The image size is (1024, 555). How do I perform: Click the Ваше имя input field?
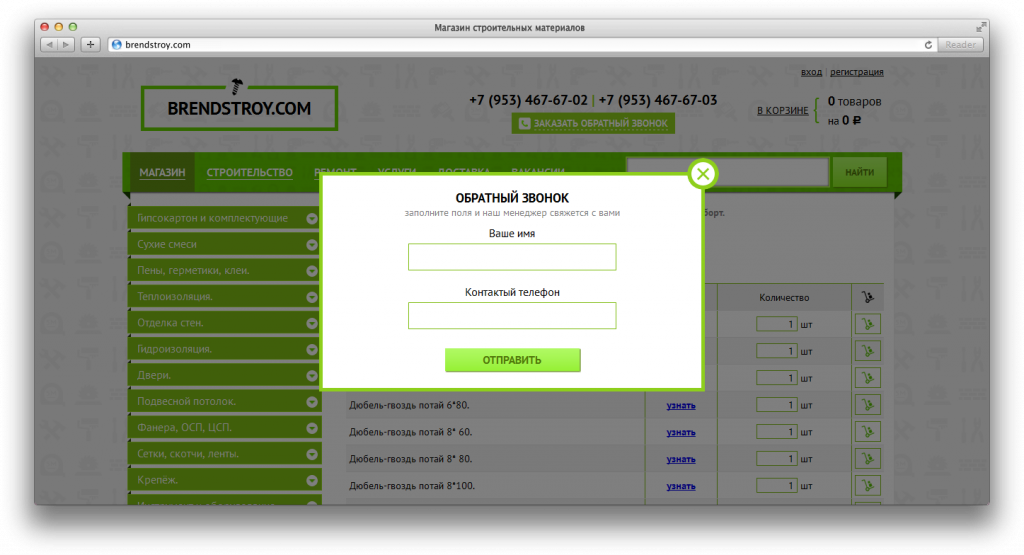pos(512,257)
